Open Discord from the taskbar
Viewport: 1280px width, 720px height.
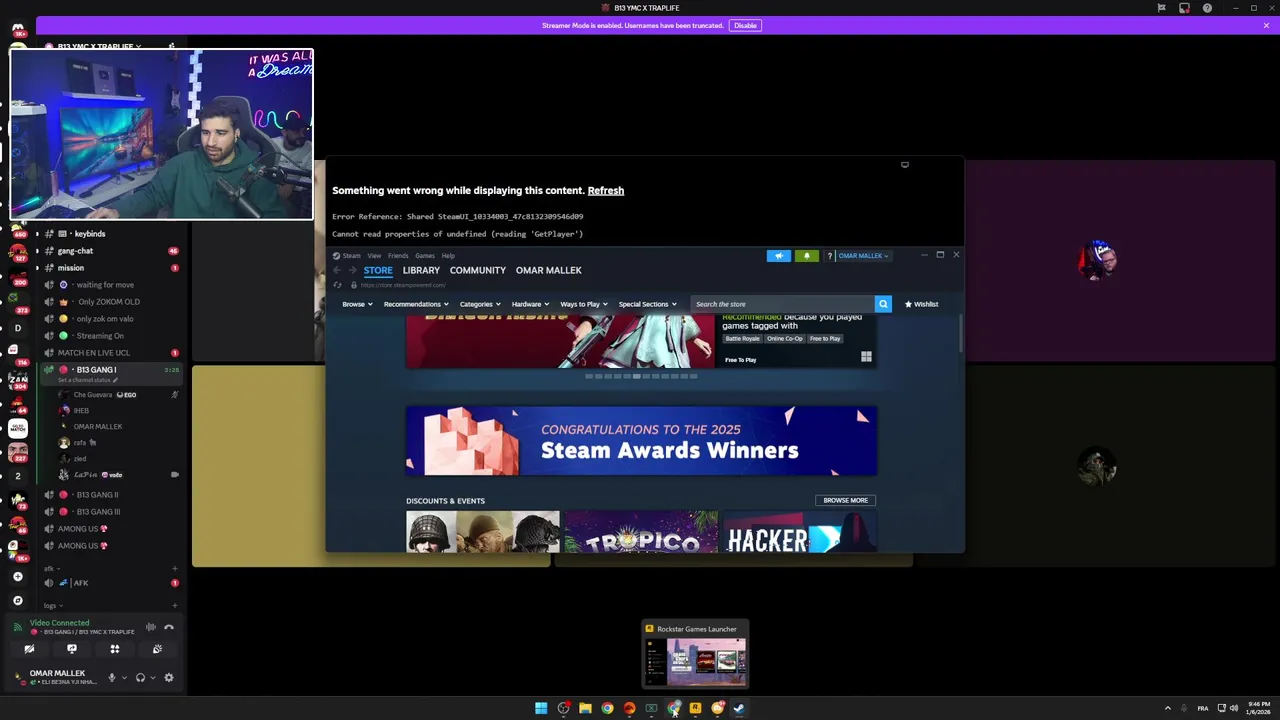[x=718, y=708]
